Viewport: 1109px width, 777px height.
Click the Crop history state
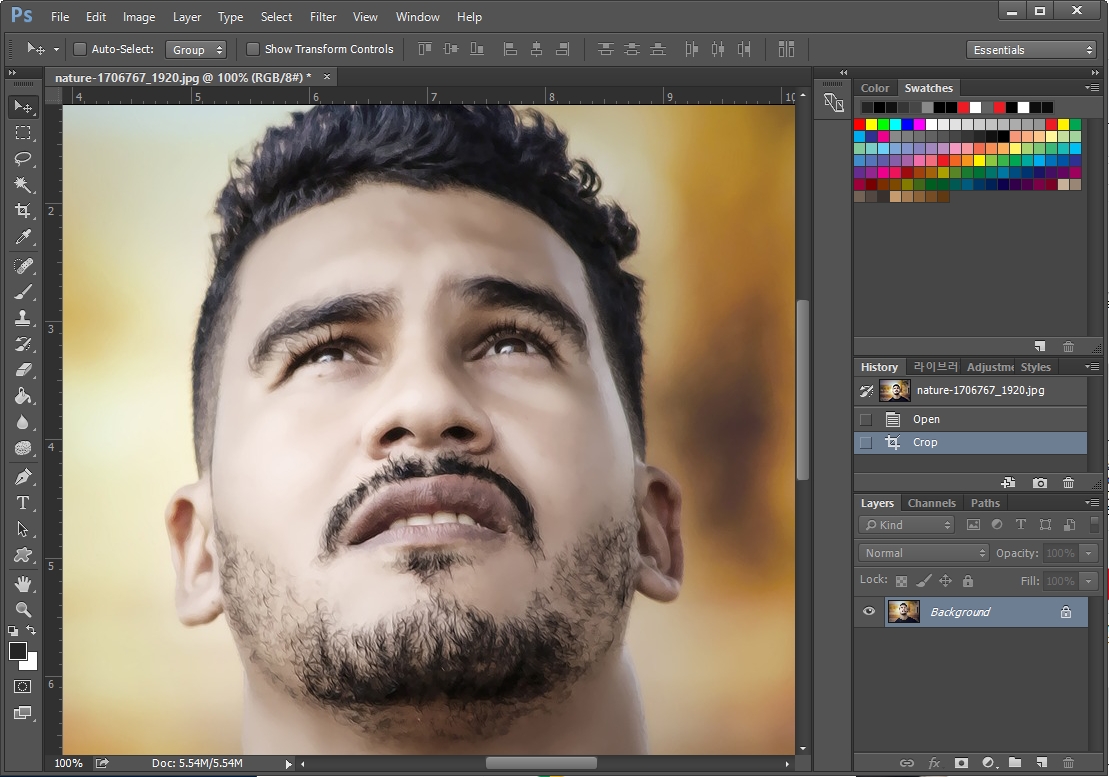(925, 442)
